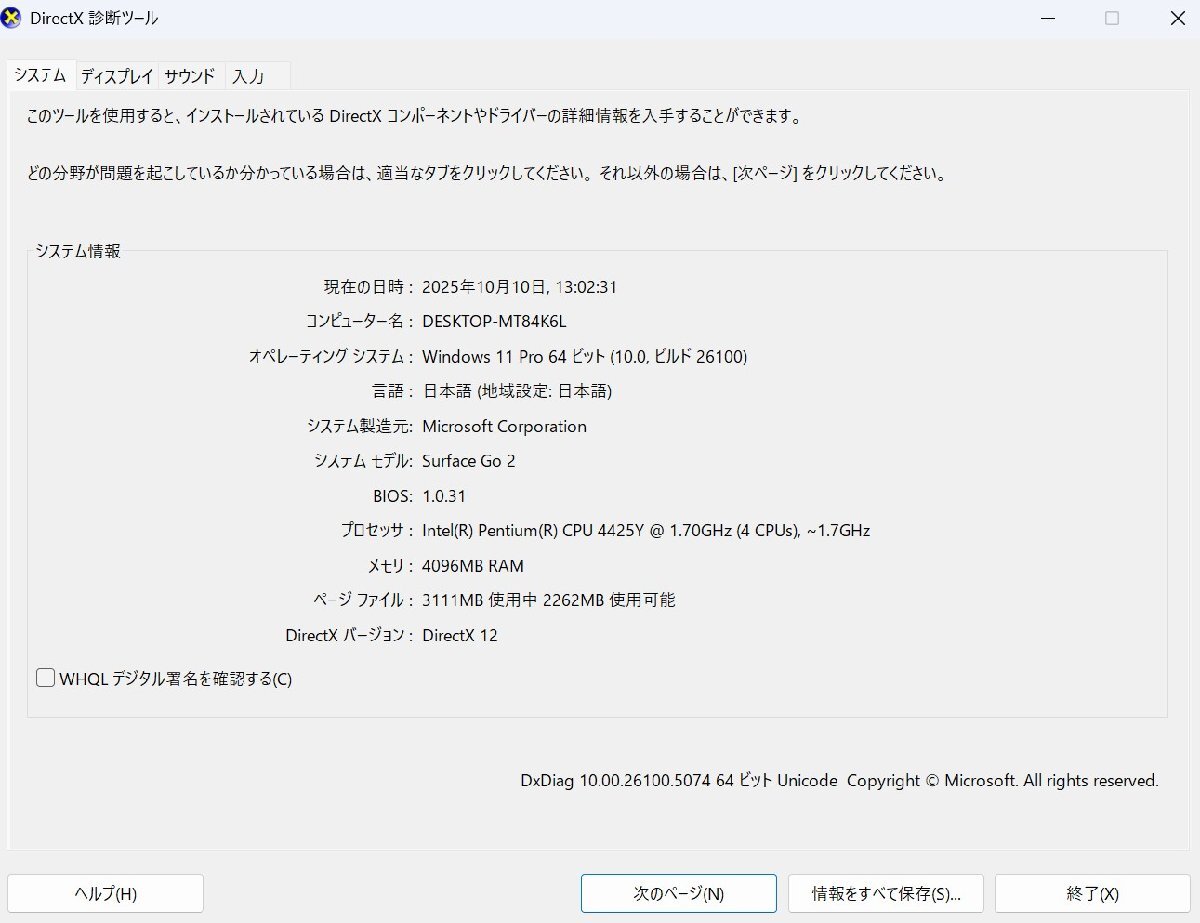Toggle WHQL digital signature verification
This screenshot has height=923, width=1200.
click(45, 677)
